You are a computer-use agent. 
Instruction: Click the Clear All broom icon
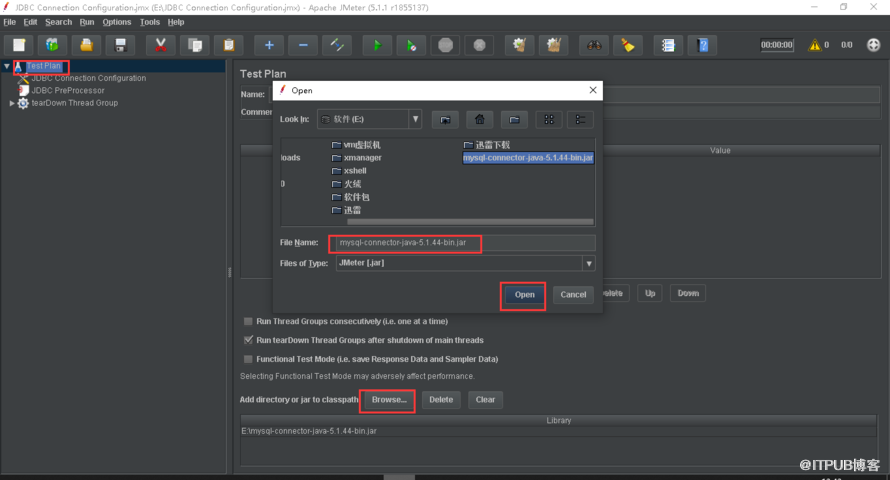tap(627, 45)
